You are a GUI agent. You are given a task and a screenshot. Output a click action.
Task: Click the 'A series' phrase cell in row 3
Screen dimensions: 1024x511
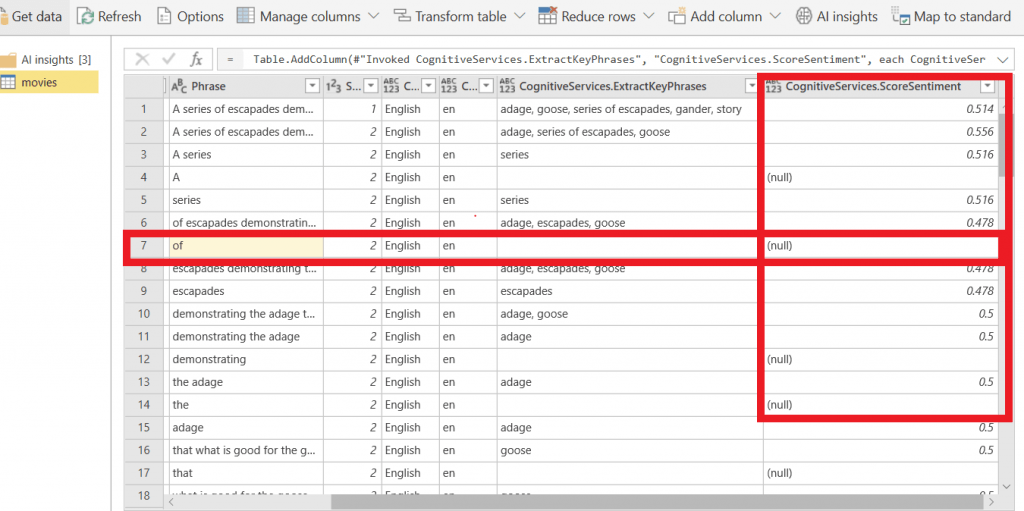(246, 155)
